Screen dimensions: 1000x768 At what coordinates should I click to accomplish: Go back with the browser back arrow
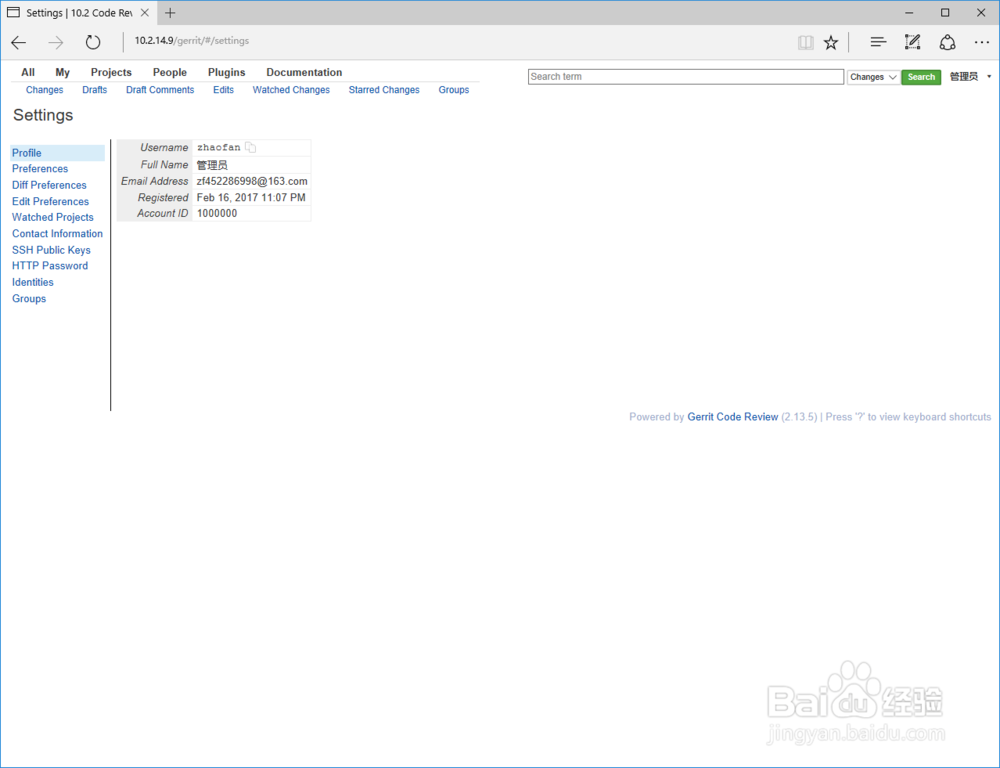(x=18, y=43)
